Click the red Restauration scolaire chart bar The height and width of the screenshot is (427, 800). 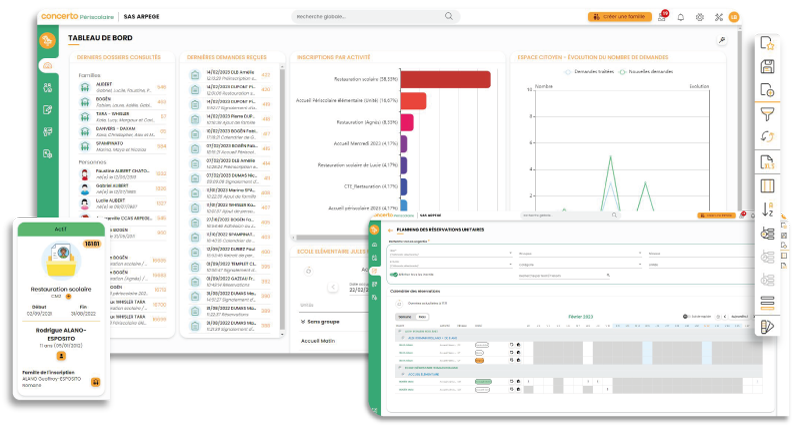point(445,79)
